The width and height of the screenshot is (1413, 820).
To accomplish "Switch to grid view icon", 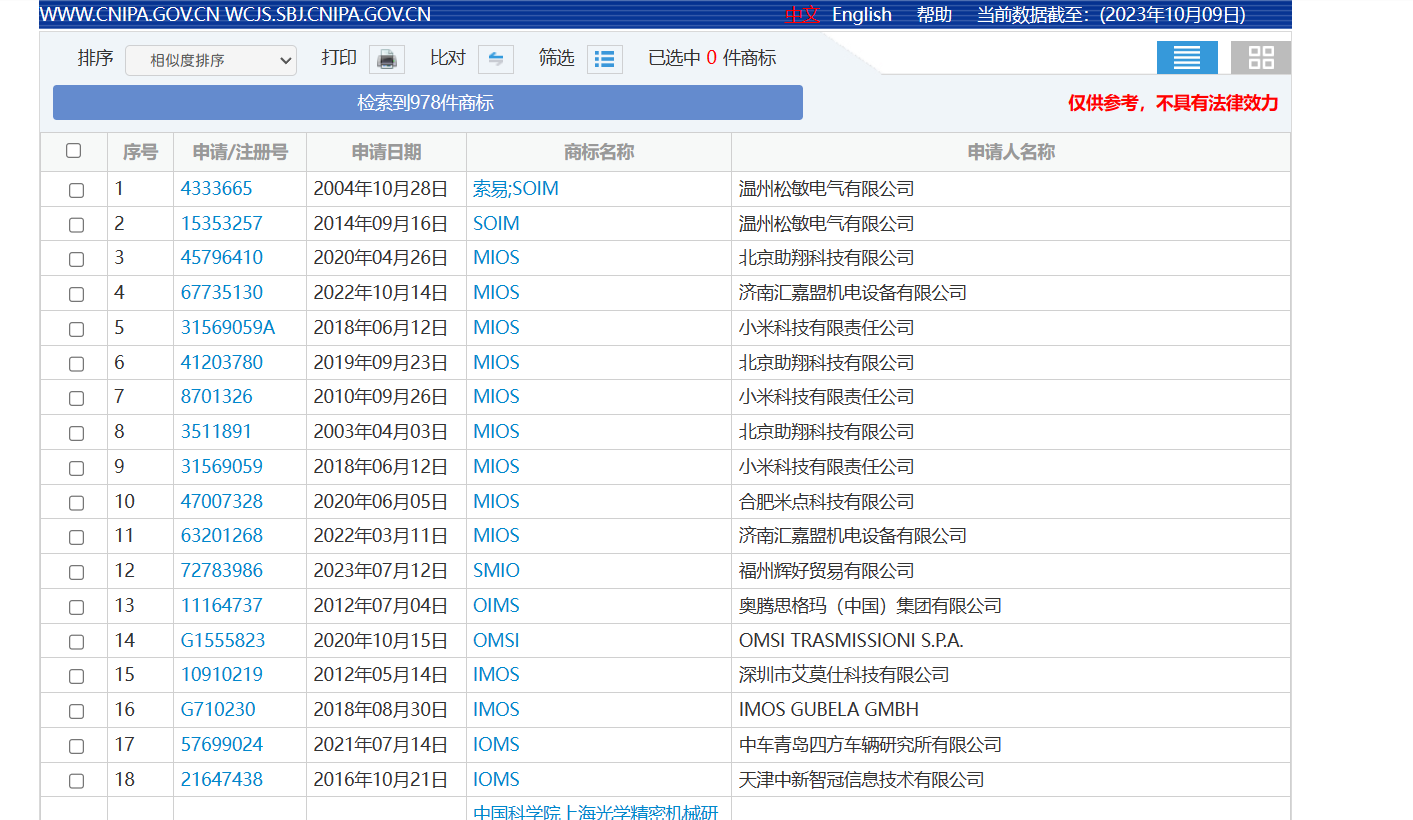I will (x=1261, y=58).
